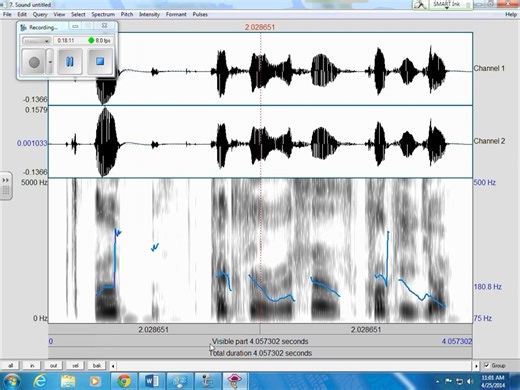Open the Intensity menu

point(149,14)
